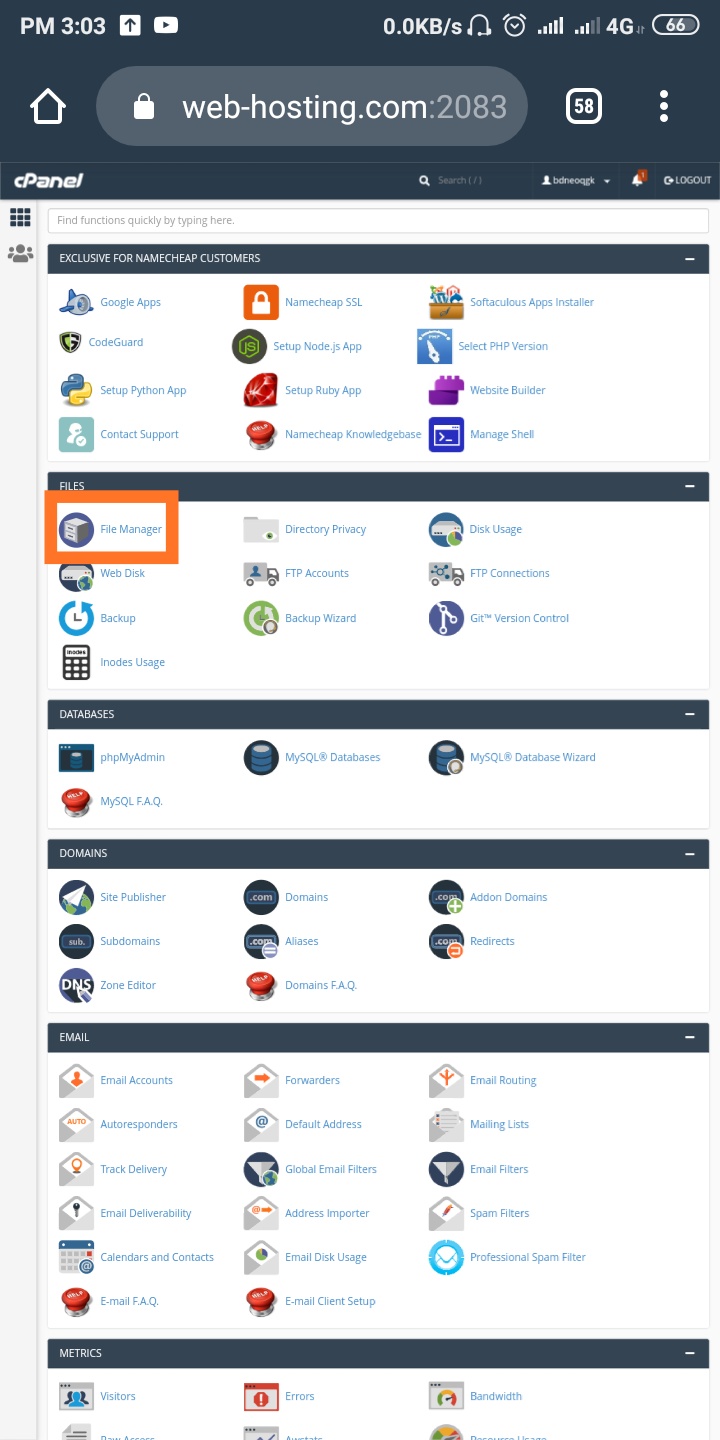This screenshot has height=1440, width=720.
Task: Tap the browser address bar
Action: click(x=312, y=106)
